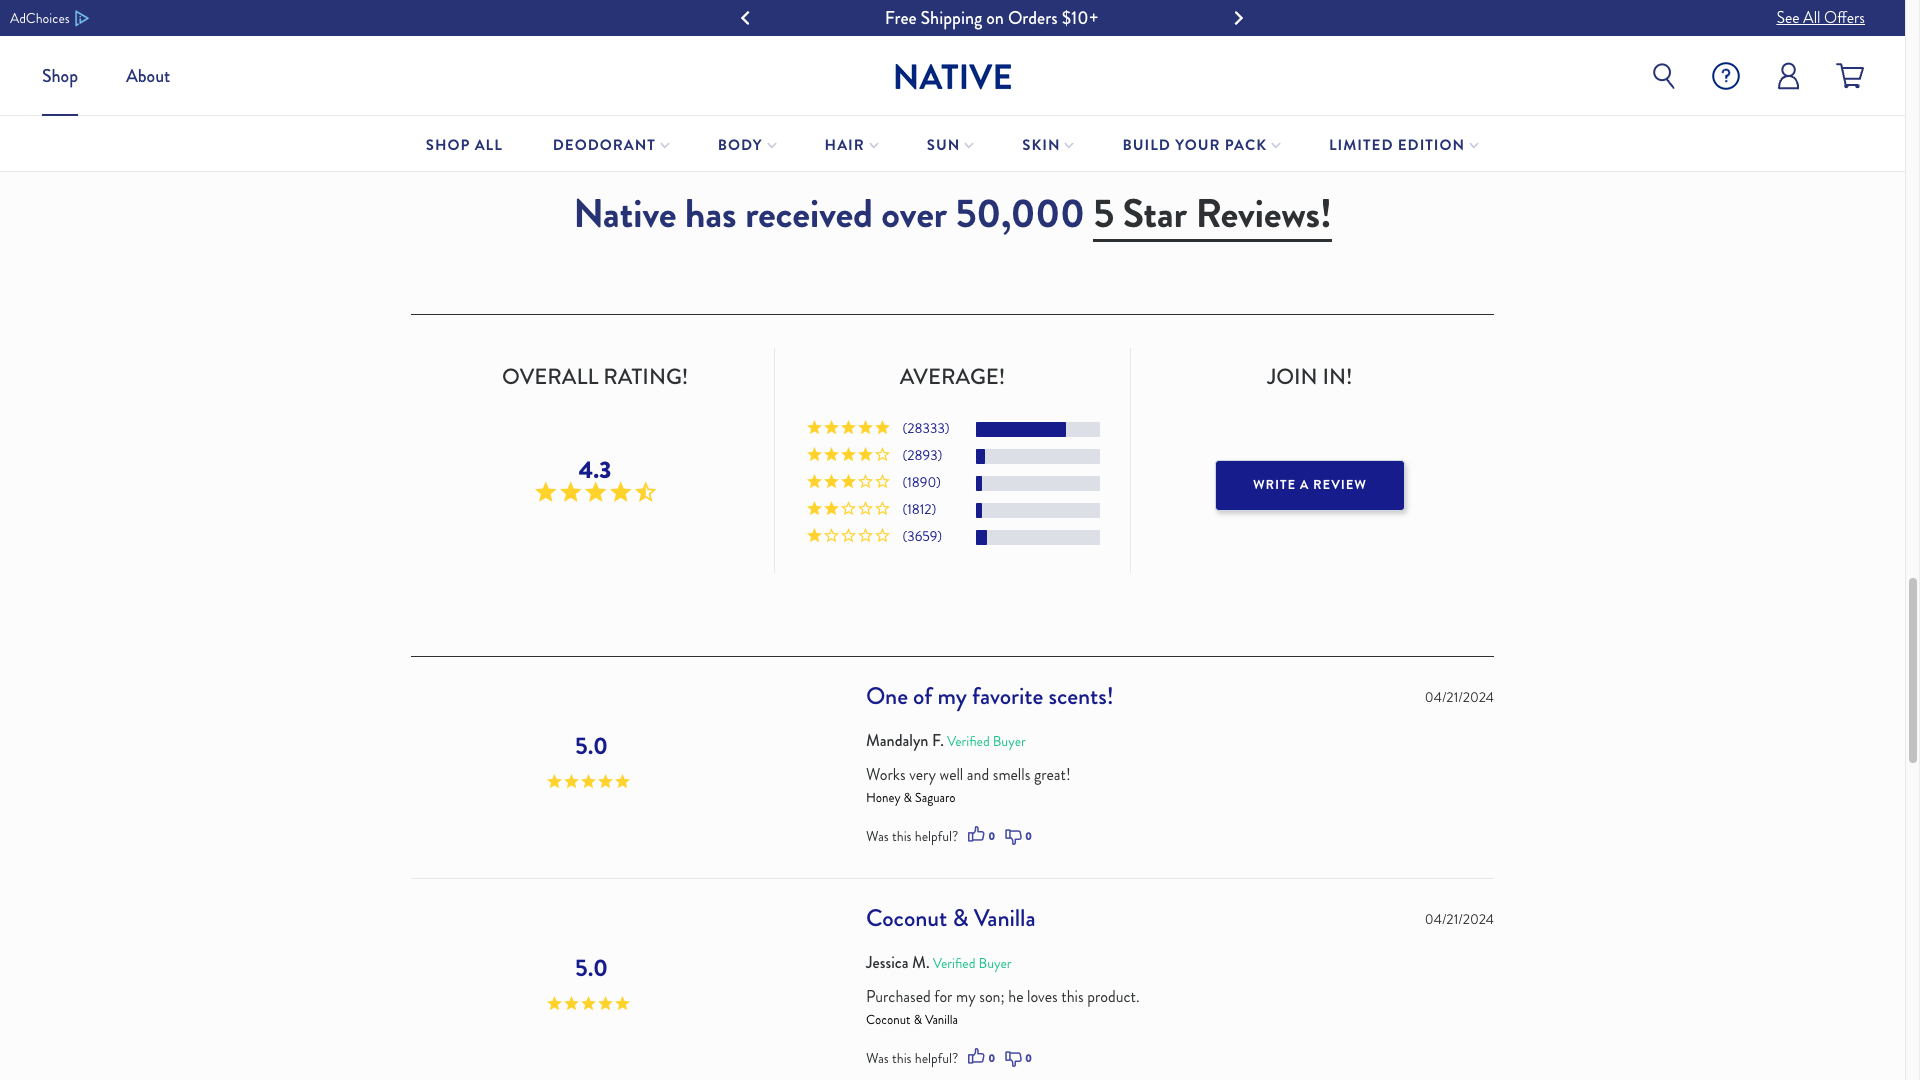This screenshot has width=1920, height=1080.
Task: Filter reviews by three-star row (1890)
Action: click(x=953, y=482)
